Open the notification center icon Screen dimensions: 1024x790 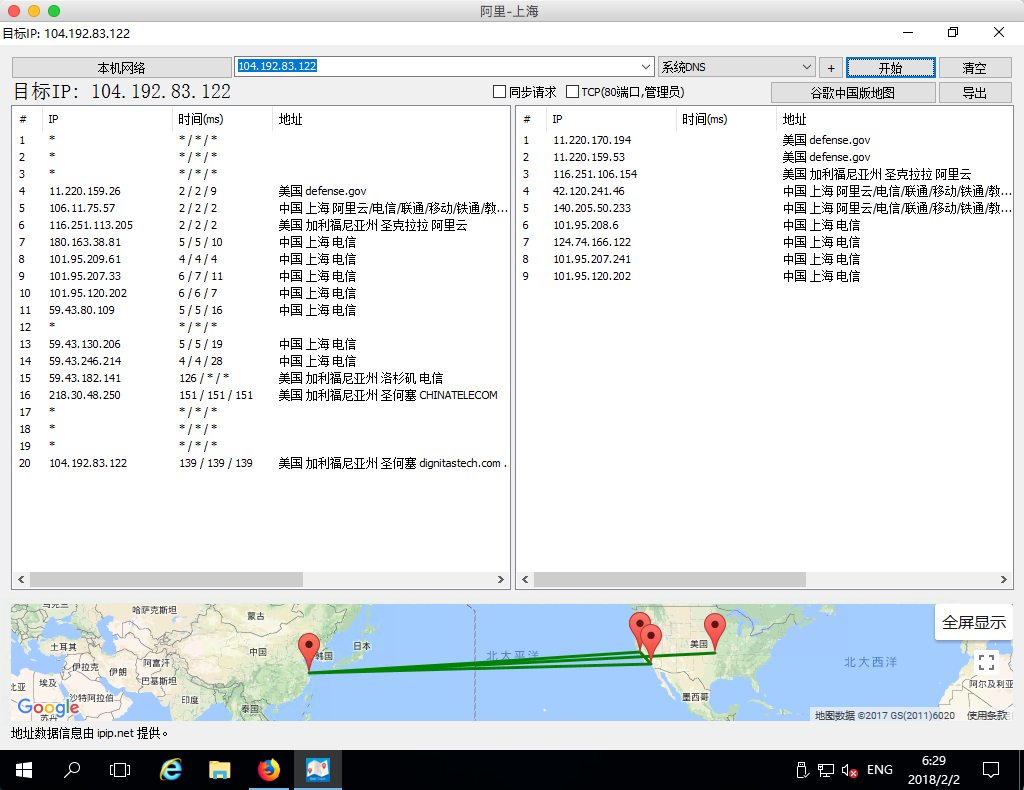(x=991, y=770)
